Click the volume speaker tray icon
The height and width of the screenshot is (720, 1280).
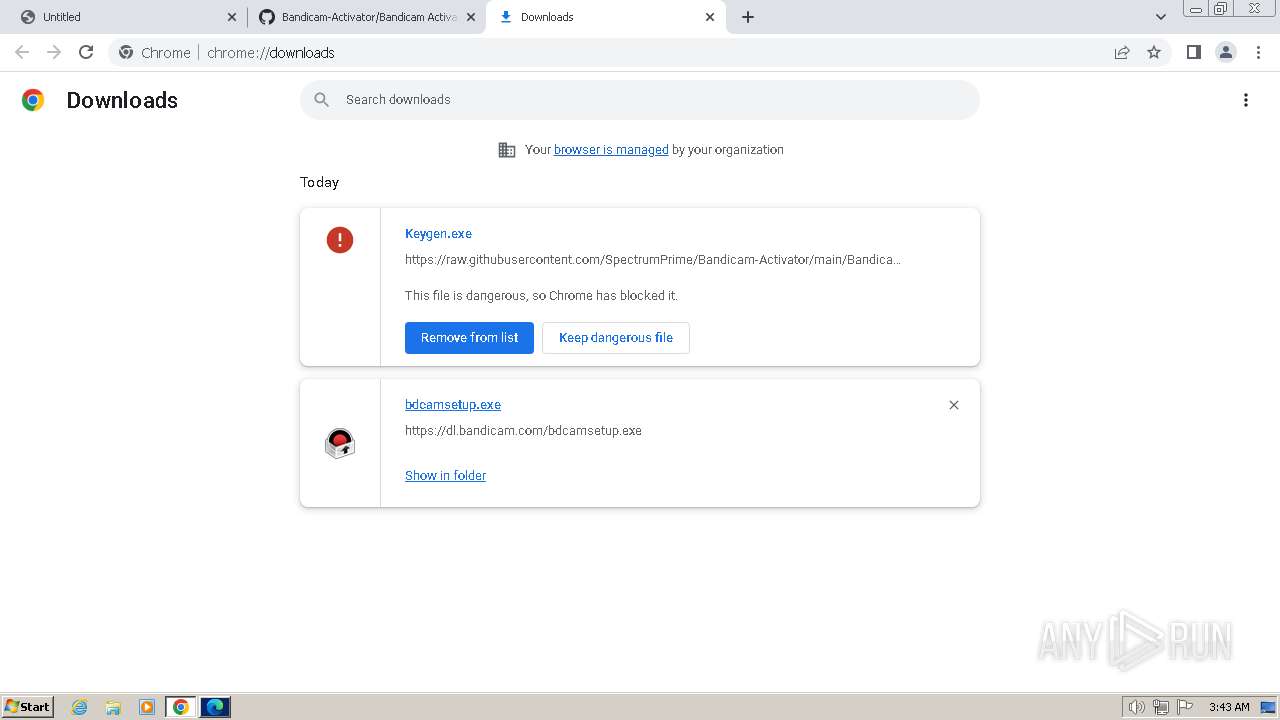(1136, 707)
